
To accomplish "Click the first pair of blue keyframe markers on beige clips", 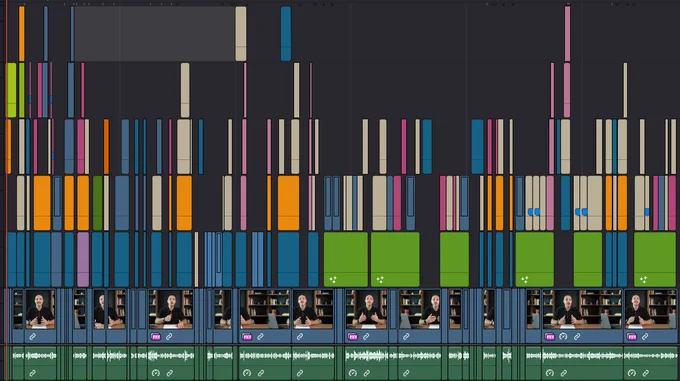I will click(x=534, y=212).
